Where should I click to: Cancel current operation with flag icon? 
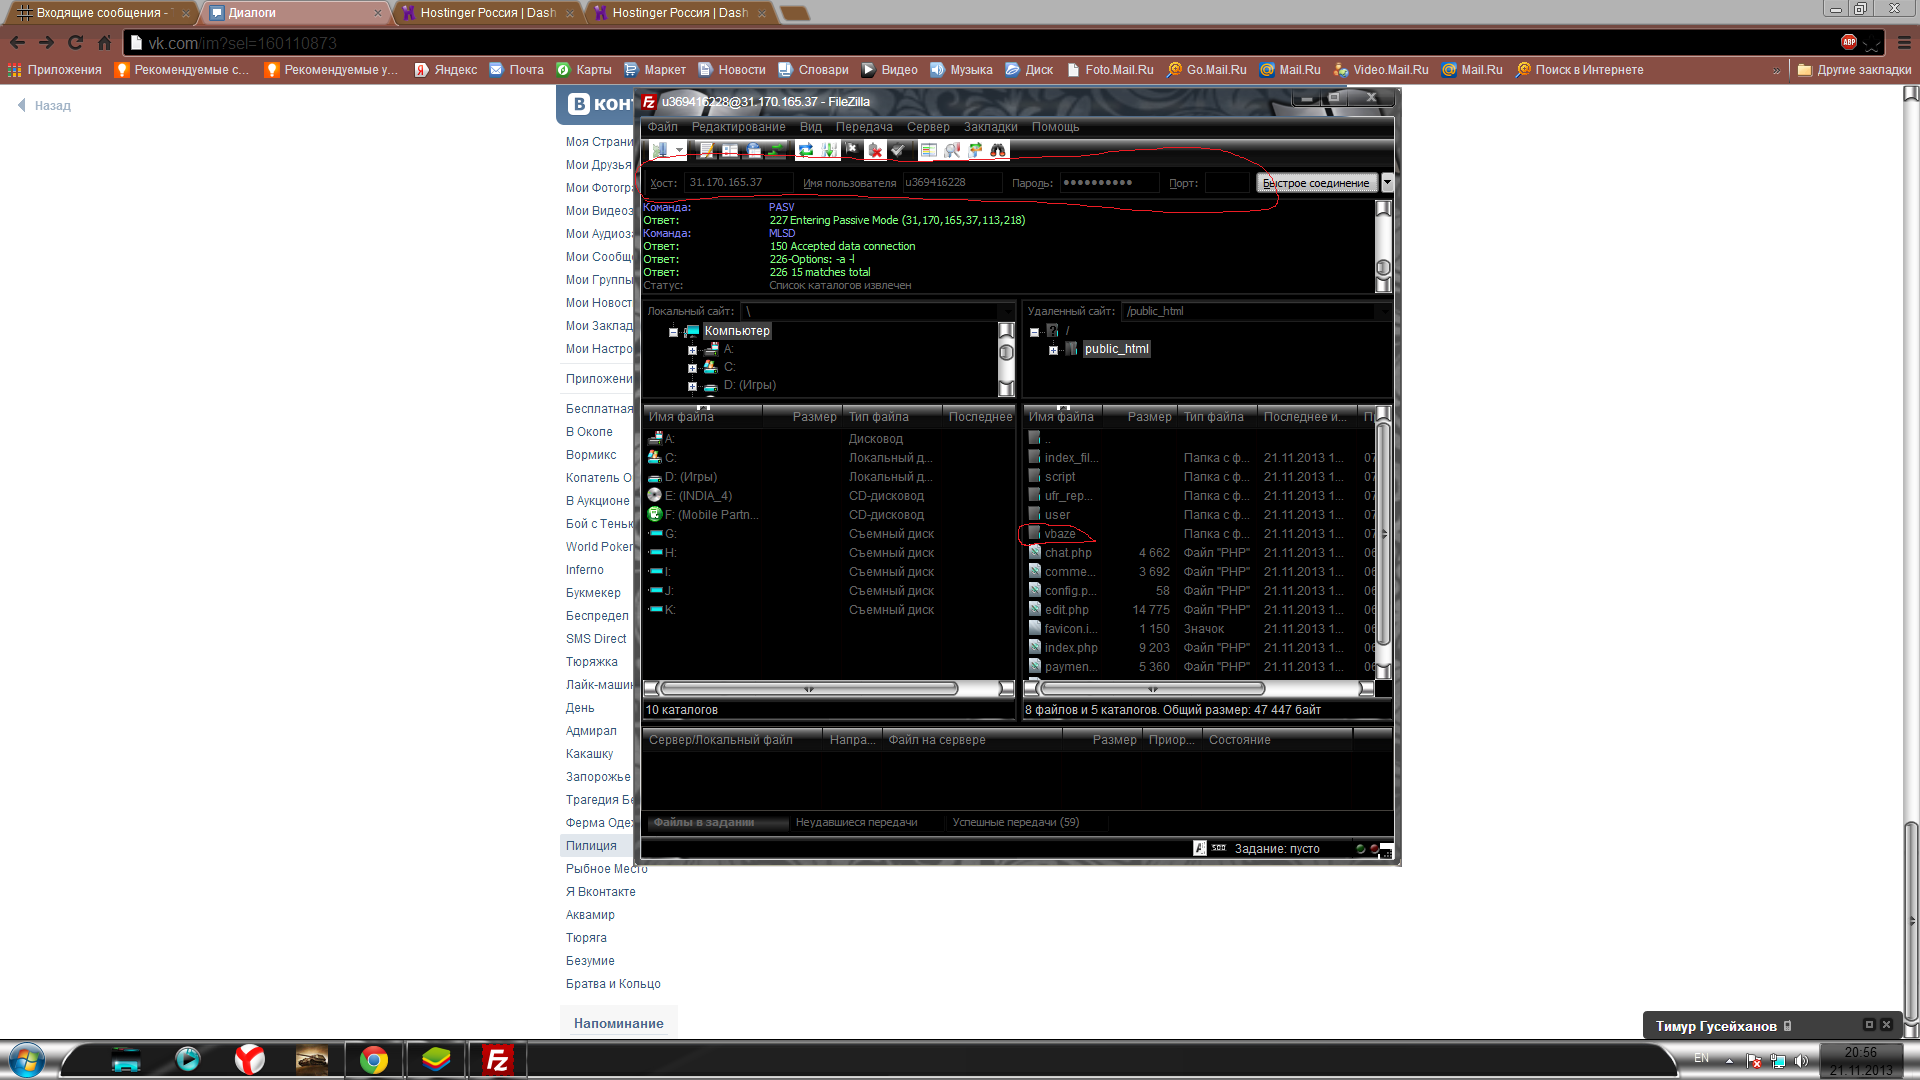click(852, 150)
